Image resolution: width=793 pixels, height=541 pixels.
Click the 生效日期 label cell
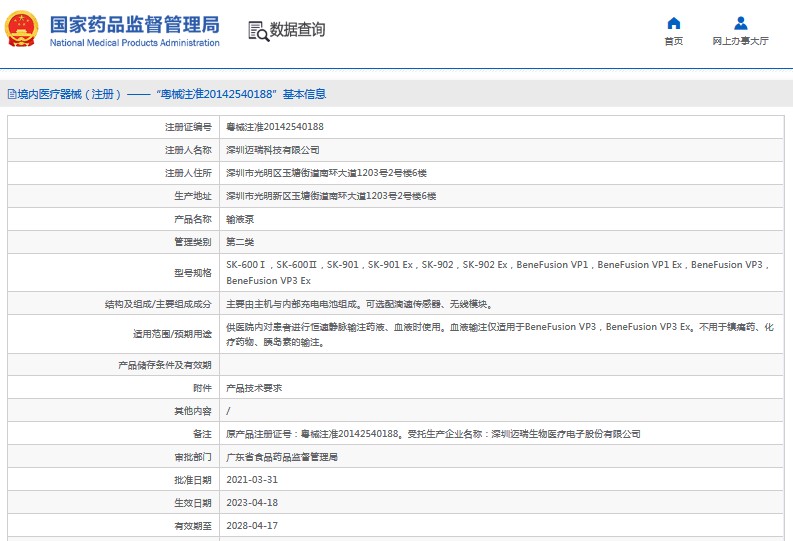pyautogui.click(x=114, y=503)
